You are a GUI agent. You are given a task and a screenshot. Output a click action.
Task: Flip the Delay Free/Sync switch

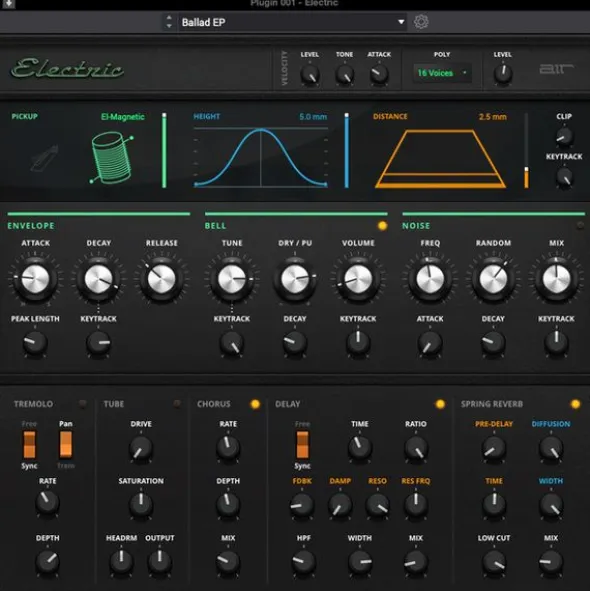pos(302,445)
